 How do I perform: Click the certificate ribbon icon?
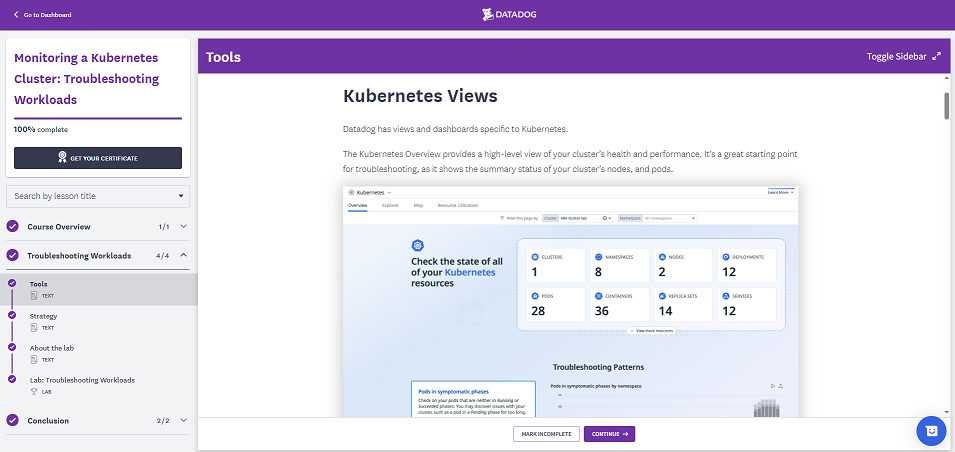pyautogui.click(x=62, y=158)
